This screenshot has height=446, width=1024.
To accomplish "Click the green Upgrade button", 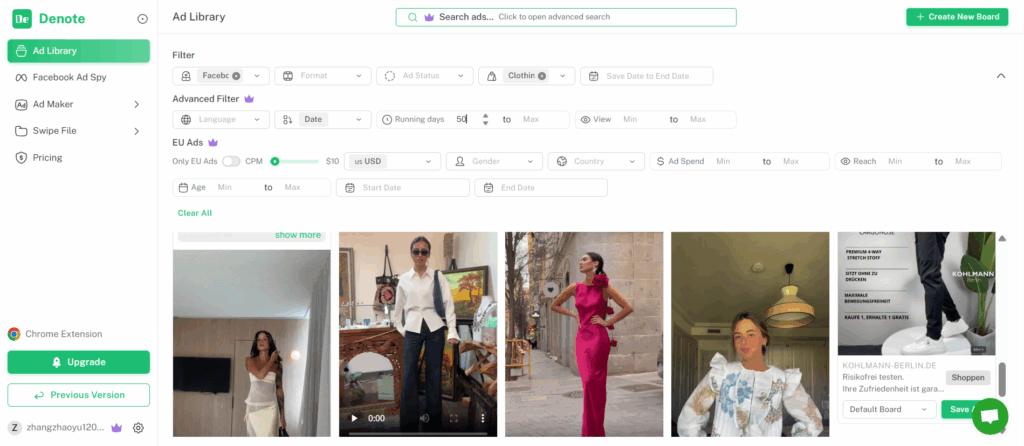I will (78, 362).
